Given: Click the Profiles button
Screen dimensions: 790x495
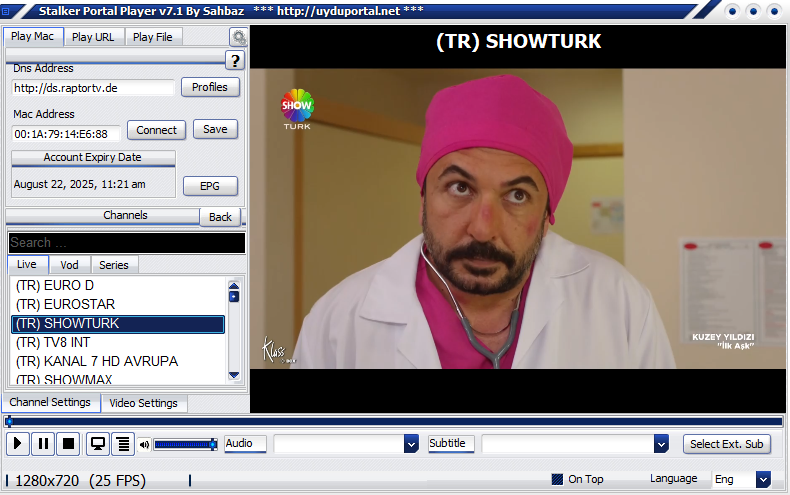Looking at the screenshot, I should (210, 87).
